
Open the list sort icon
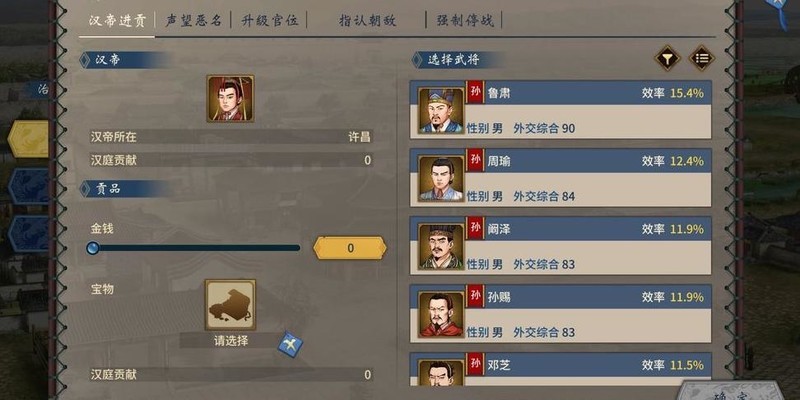tap(702, 59)
